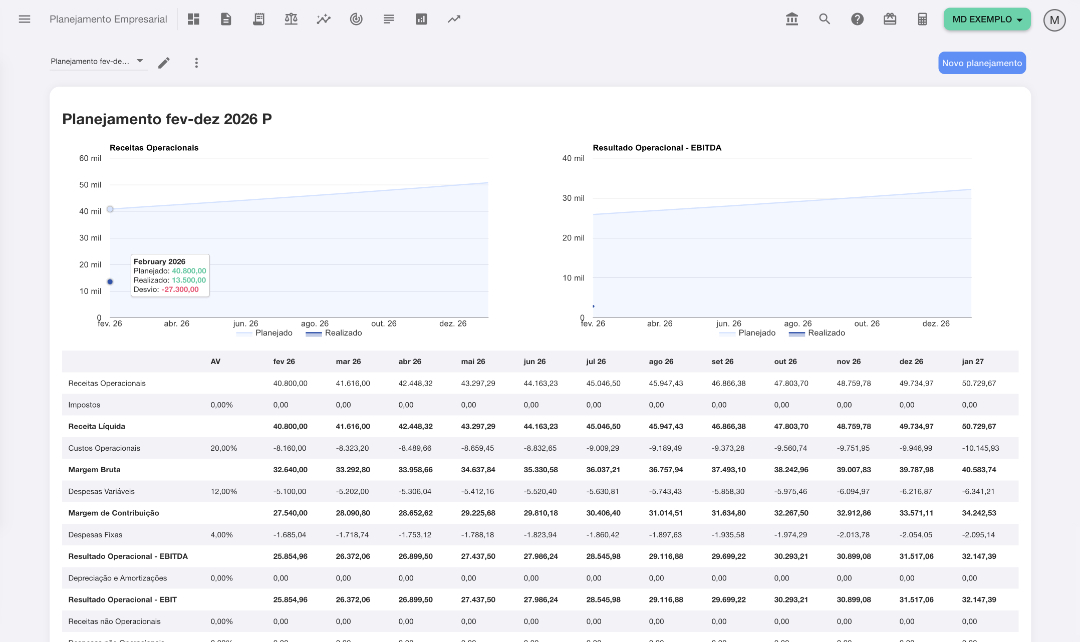Open the three-dot more options menu
Viewport: 1080px width, 642px height.
(x=196, y=63)
